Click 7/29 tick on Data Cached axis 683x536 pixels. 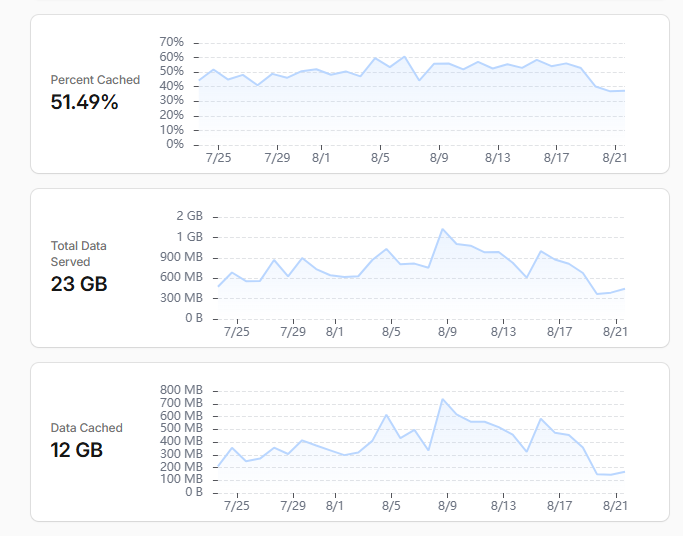[x=293, y=506]
